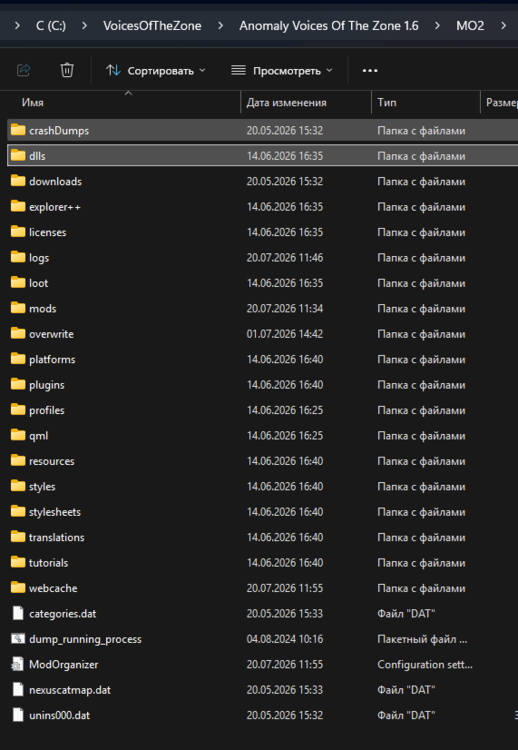Click the share icon in toolbar
518x750 pixels.
pos(23,70)
